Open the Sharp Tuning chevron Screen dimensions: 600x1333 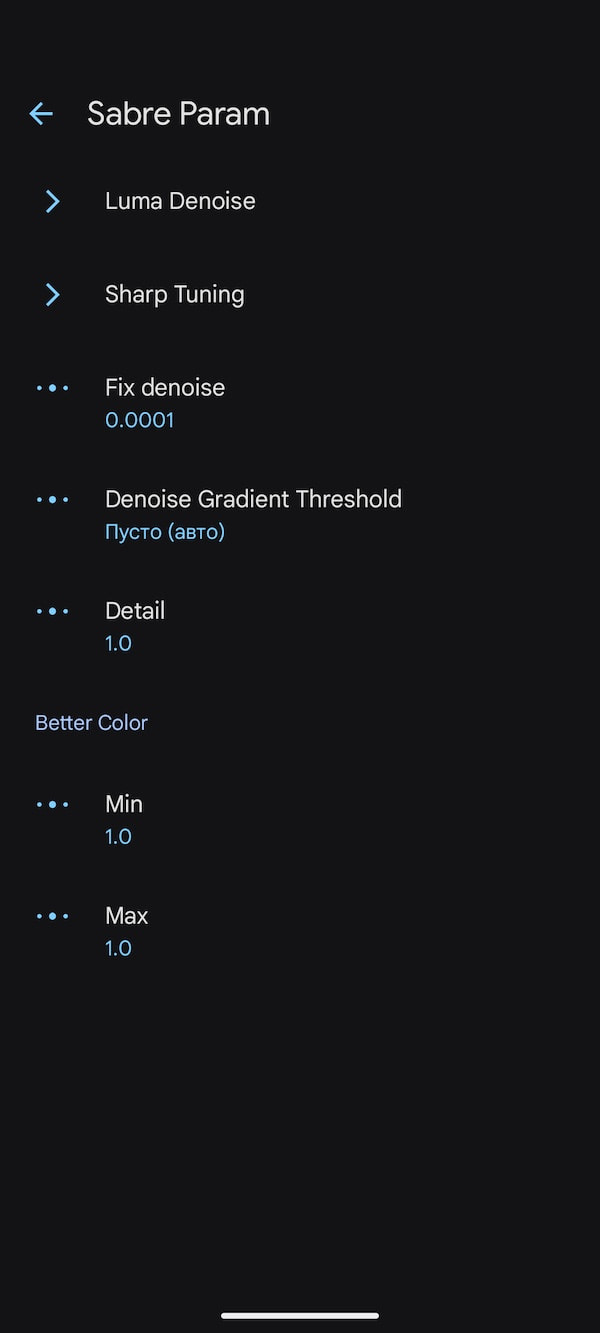[52, 294]
